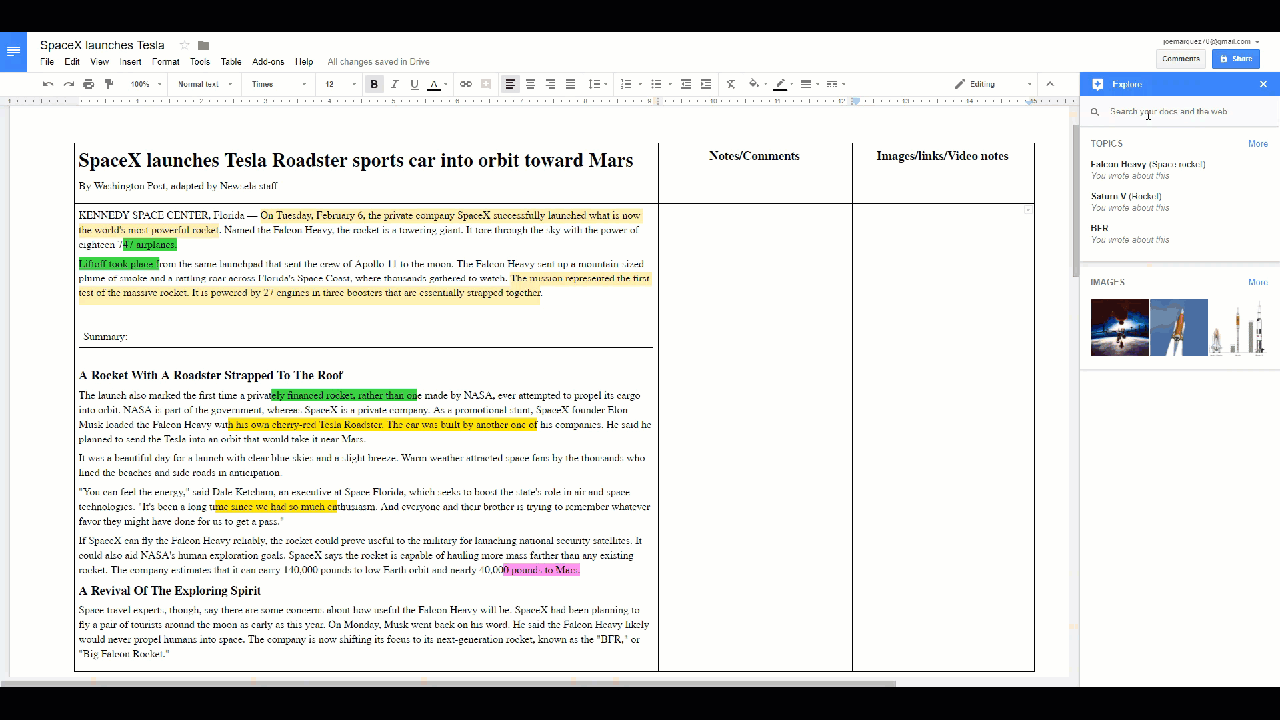Screen dimensions: 1280x720
Task: Decrease the paragraph indent
Action: pos(686,84)
